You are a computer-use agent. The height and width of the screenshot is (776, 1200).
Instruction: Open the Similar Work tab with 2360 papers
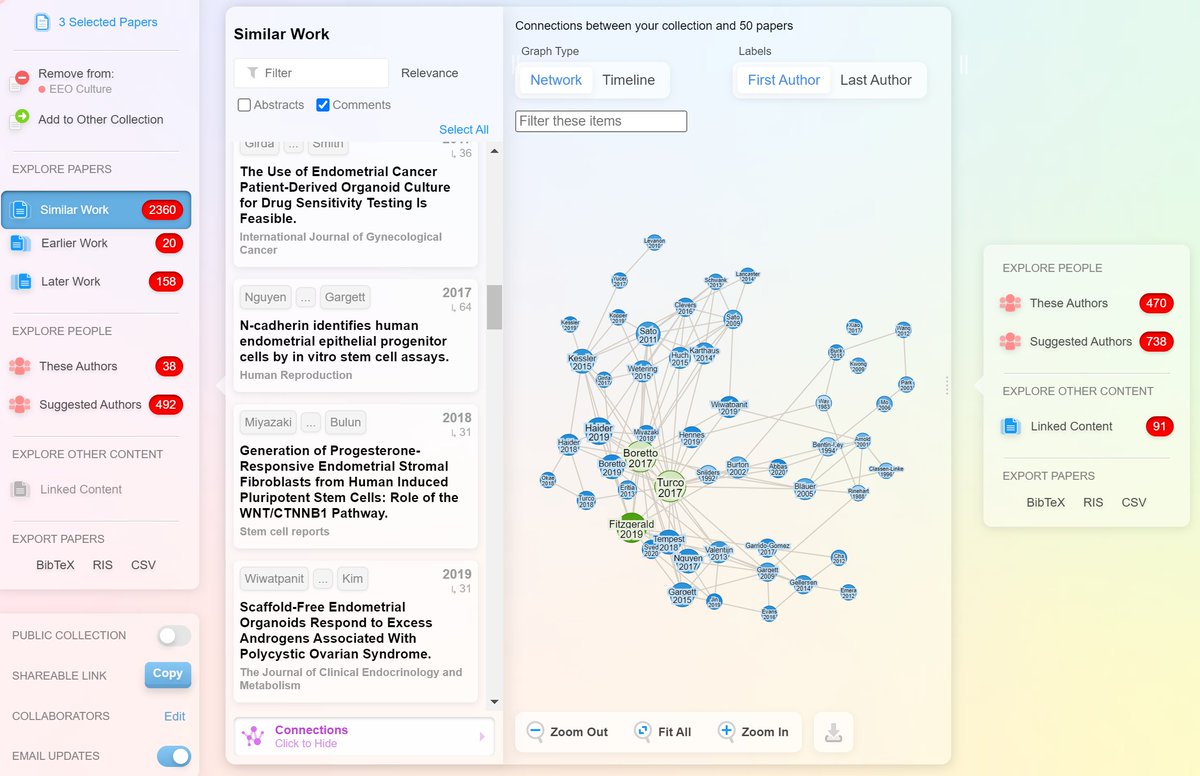[96, 210]
